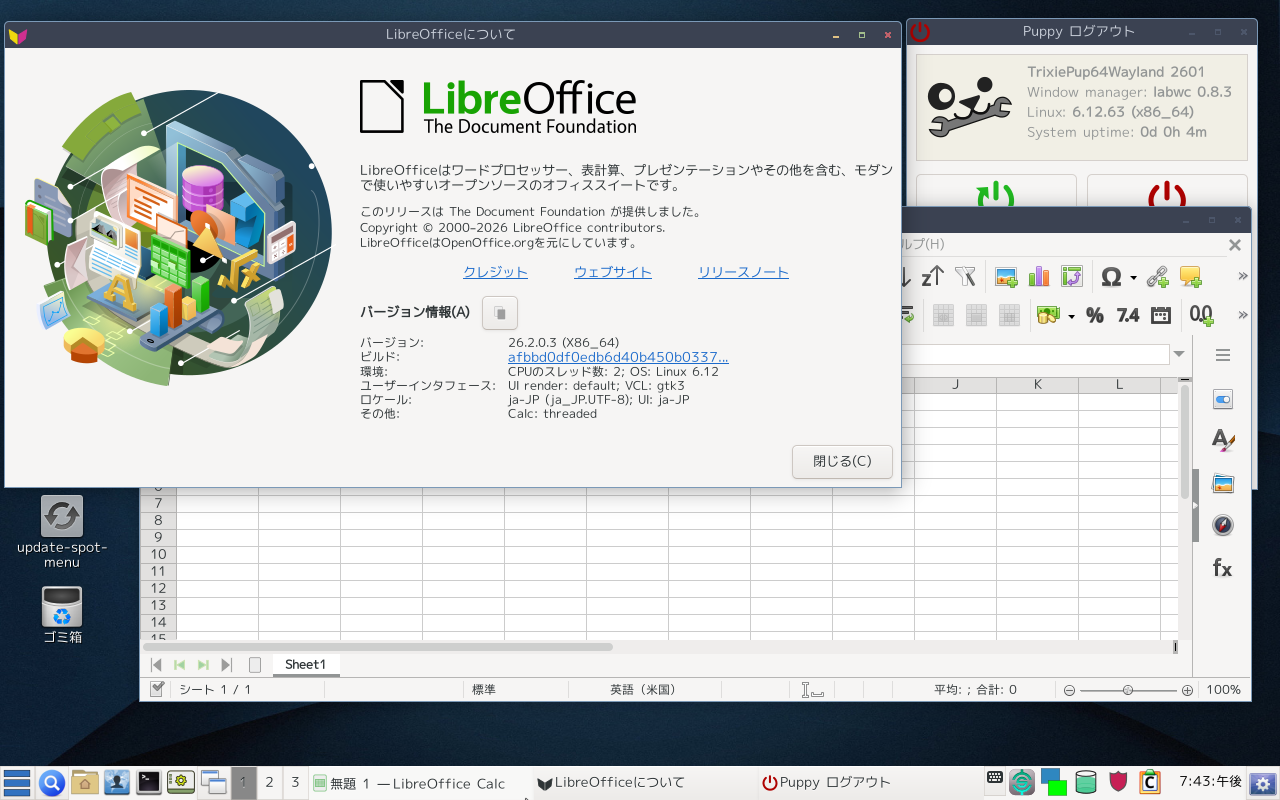Expand the formula bar with the arrow

click(x=1180, y=355)
